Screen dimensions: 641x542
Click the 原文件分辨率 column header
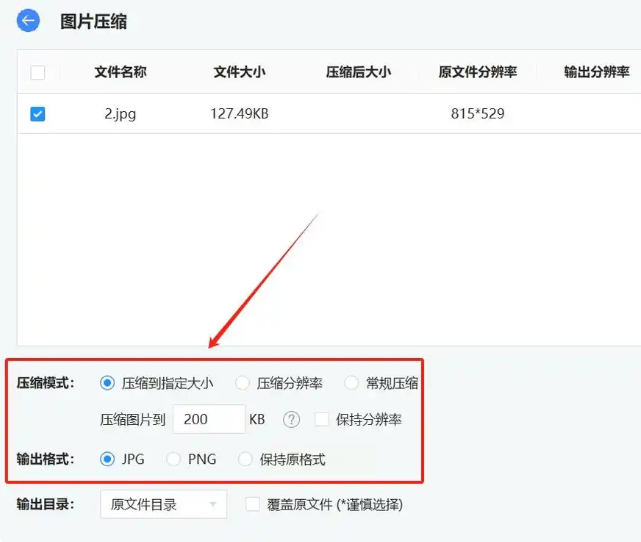point(477,72)
